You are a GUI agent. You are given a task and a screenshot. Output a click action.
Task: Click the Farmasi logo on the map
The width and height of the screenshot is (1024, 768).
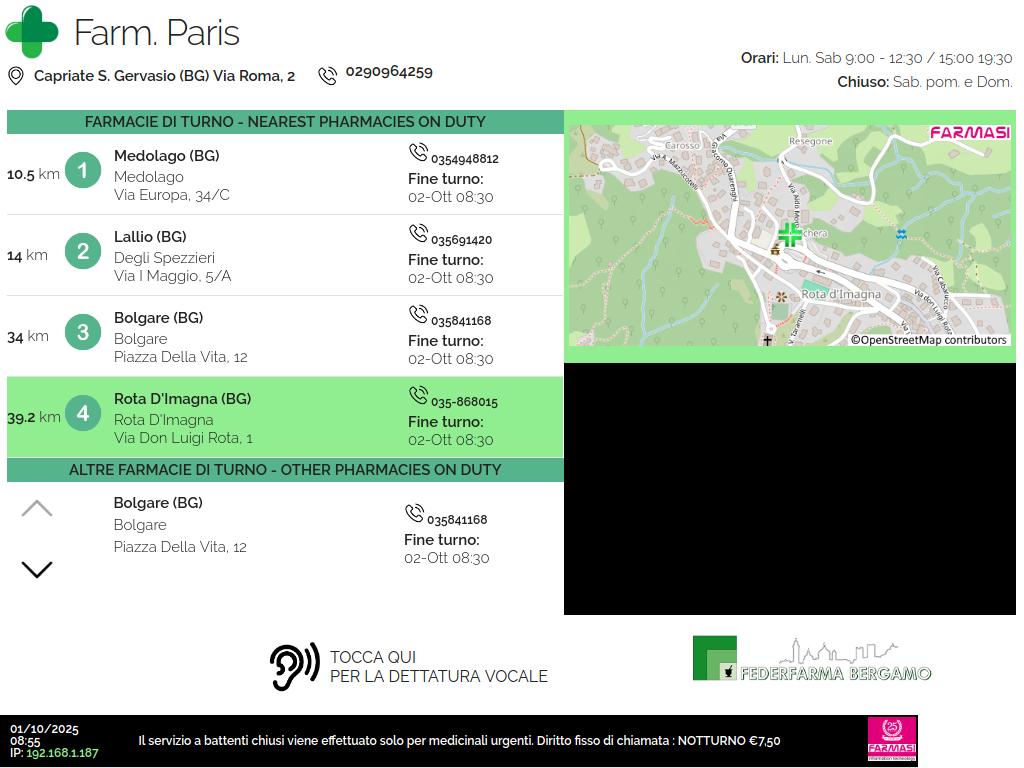point(969,133)
